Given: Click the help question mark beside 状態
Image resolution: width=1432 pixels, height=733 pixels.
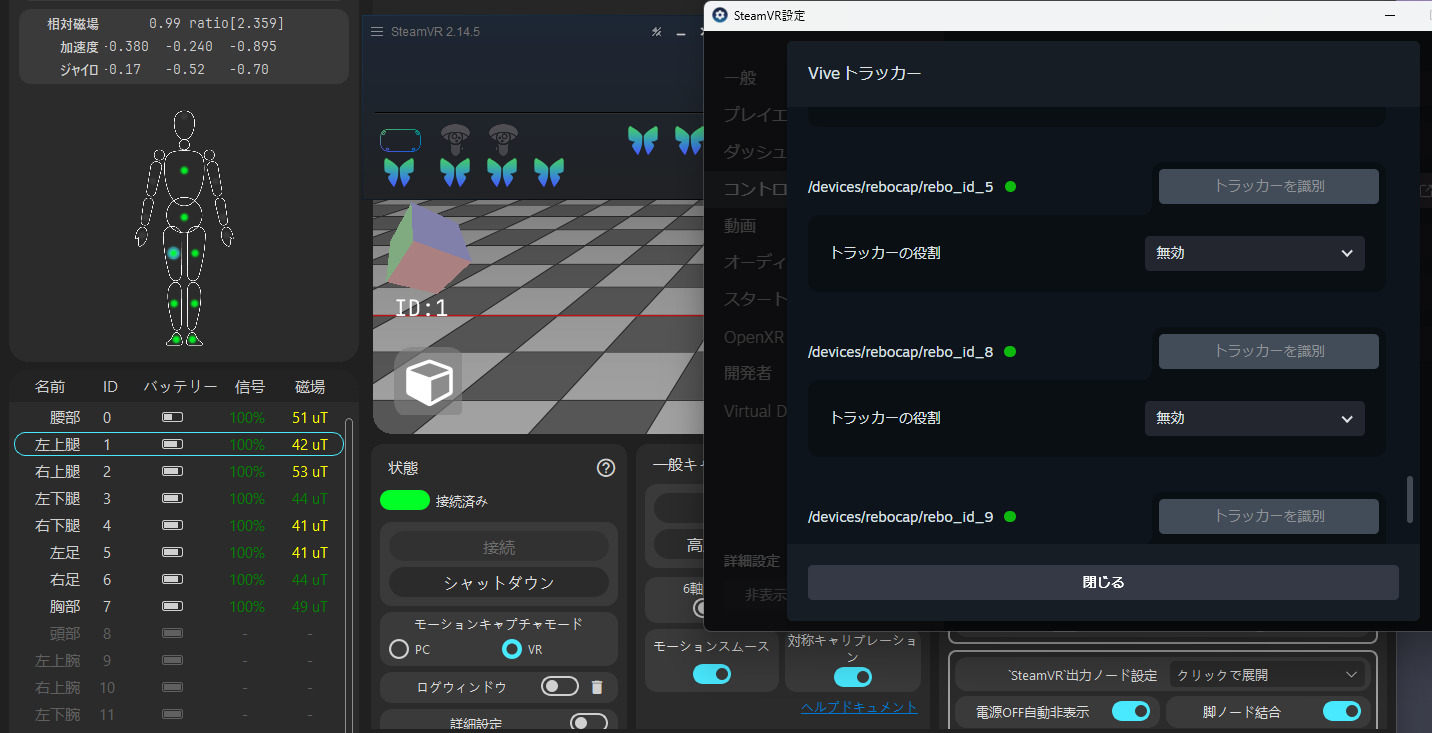Looking at the screenshot, I should coord(605,468).
